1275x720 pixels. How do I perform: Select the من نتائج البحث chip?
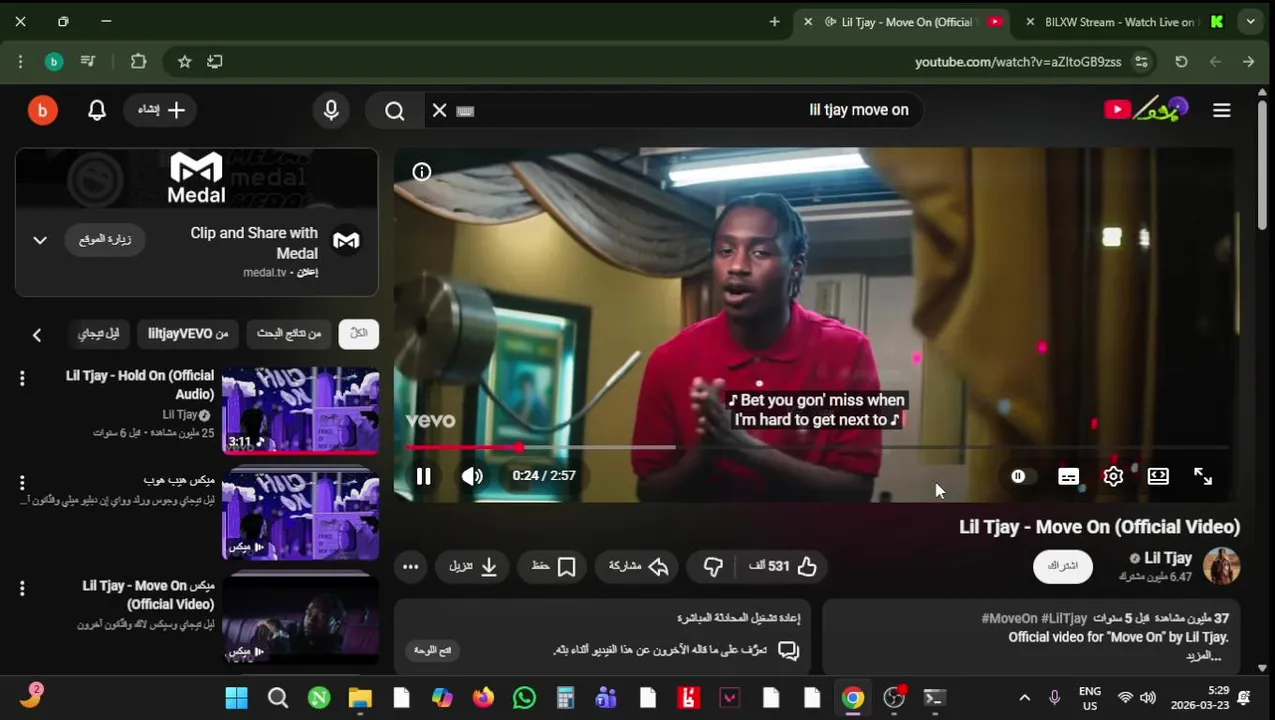point(289,334)
